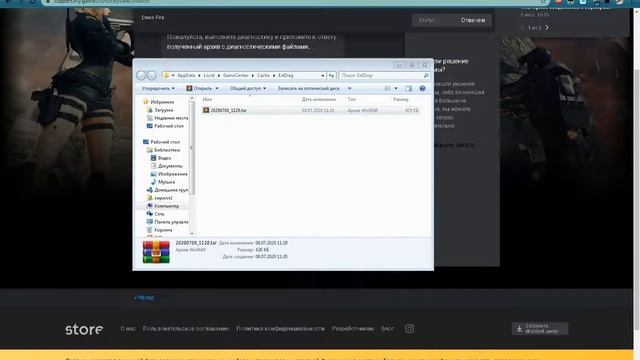Select the Избранное star item

click(x=158, y=102)
